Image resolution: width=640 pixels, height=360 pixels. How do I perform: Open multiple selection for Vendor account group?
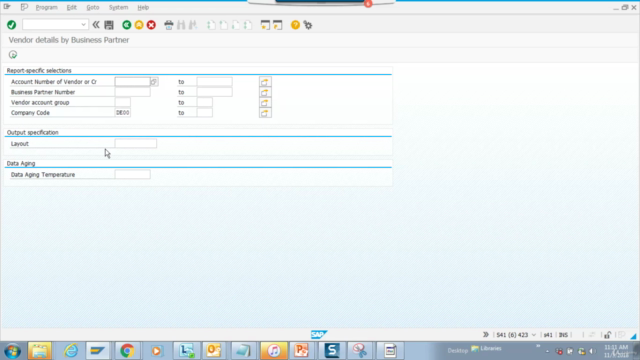click(265, 102)
